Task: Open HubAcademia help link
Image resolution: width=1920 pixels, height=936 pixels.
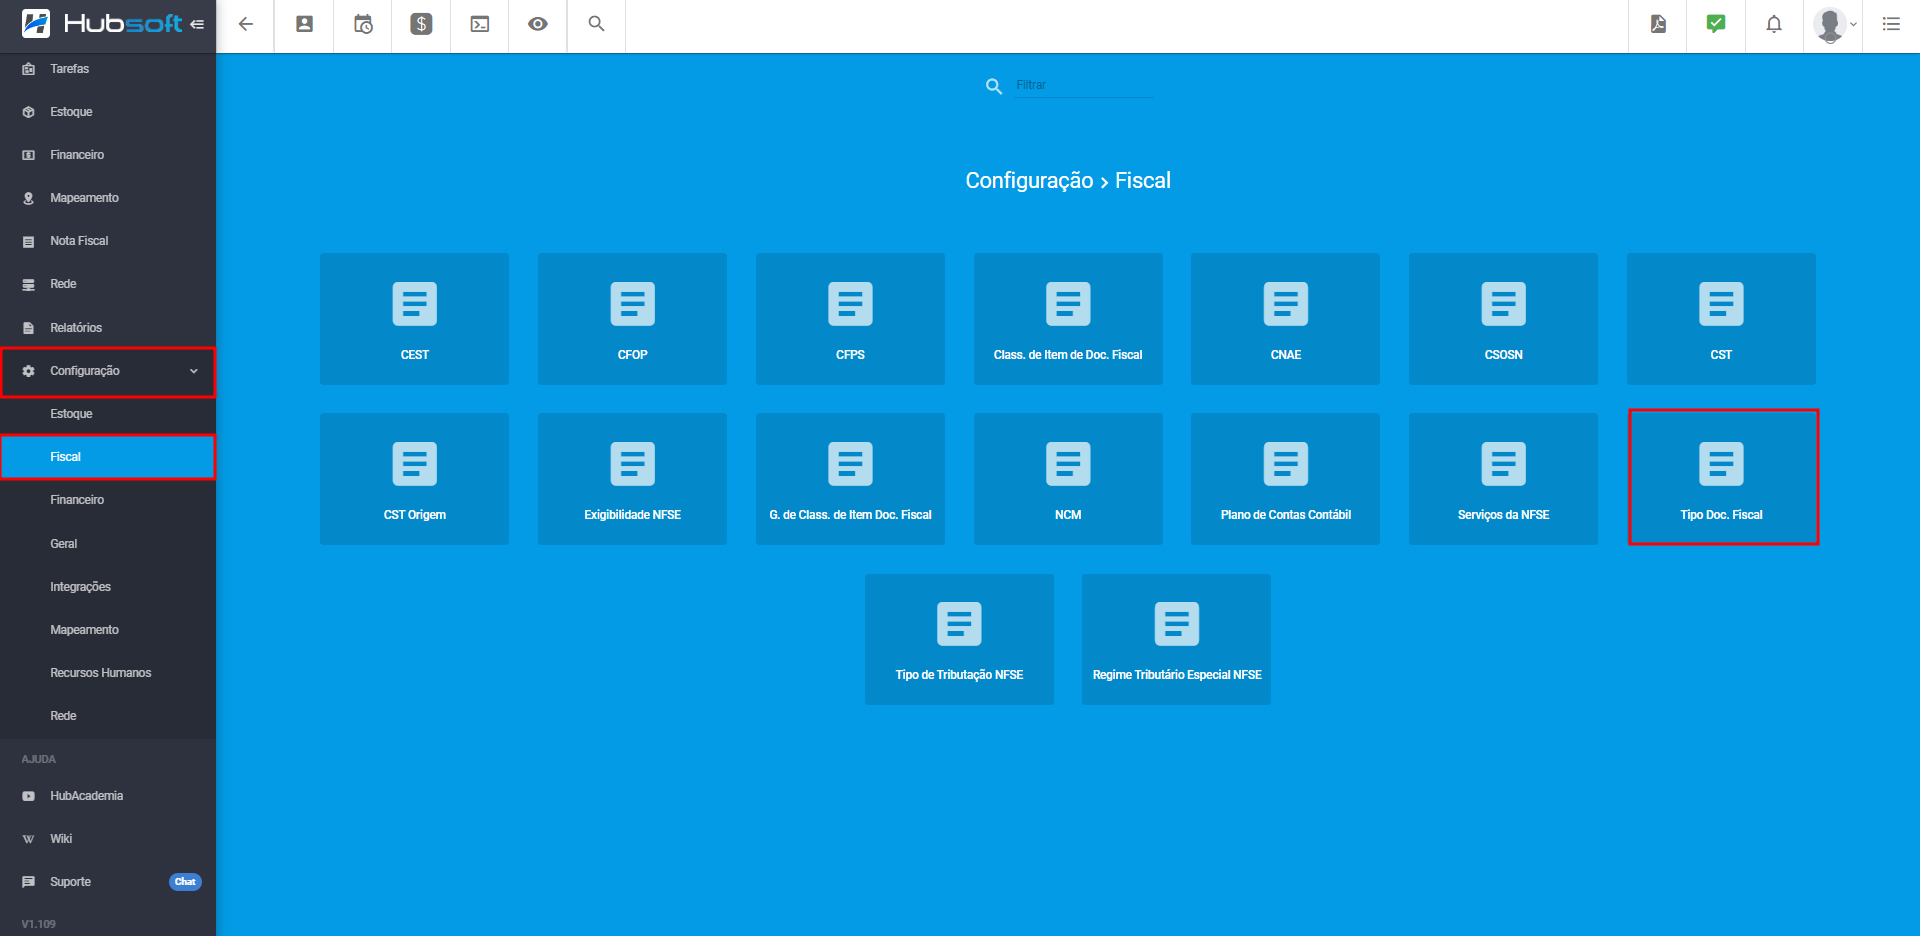Action: (108, 796)
